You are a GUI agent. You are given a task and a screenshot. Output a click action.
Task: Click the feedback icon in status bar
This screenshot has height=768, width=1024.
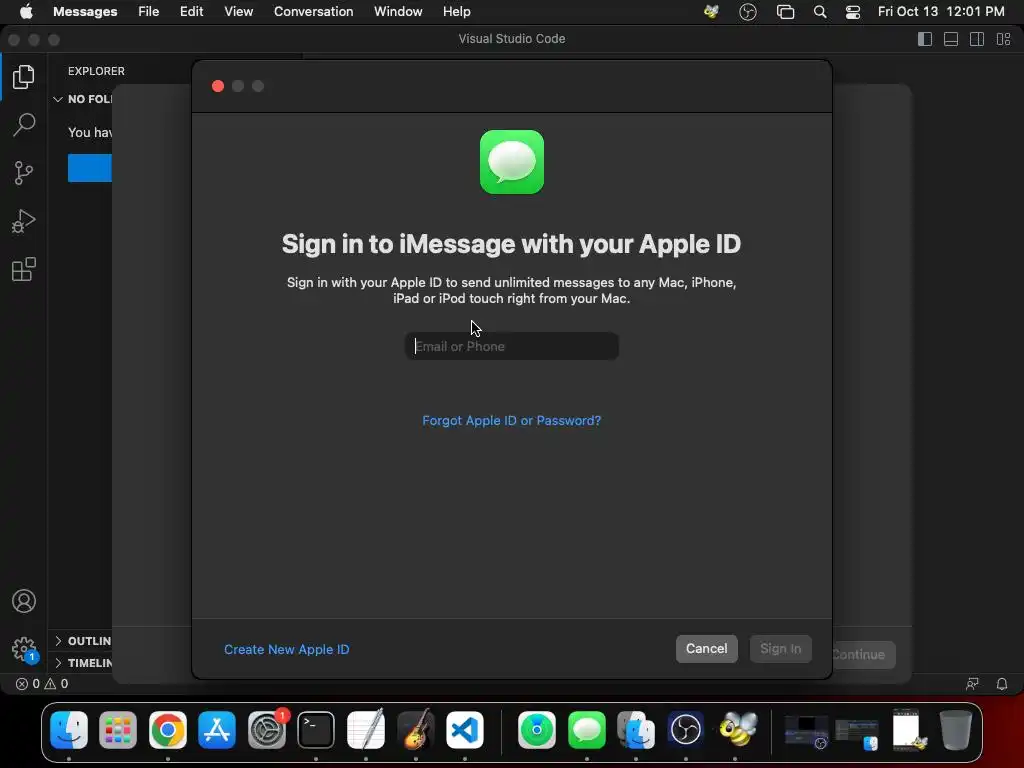(972, 684)
